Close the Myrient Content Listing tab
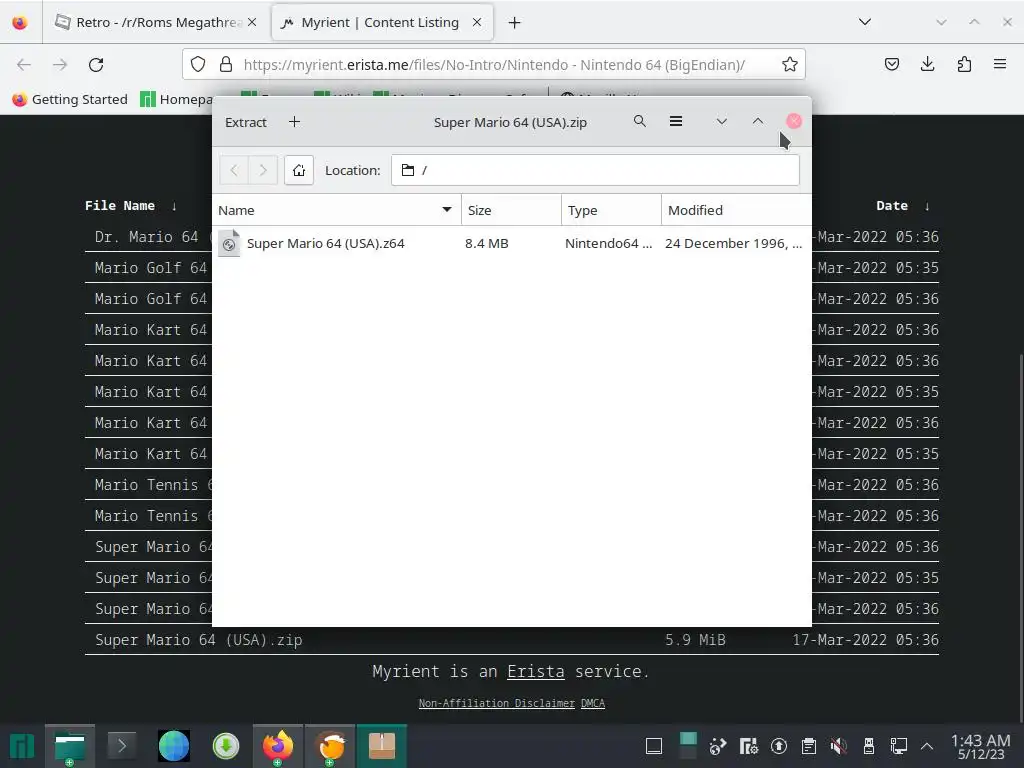 click(x=477, y=22)
